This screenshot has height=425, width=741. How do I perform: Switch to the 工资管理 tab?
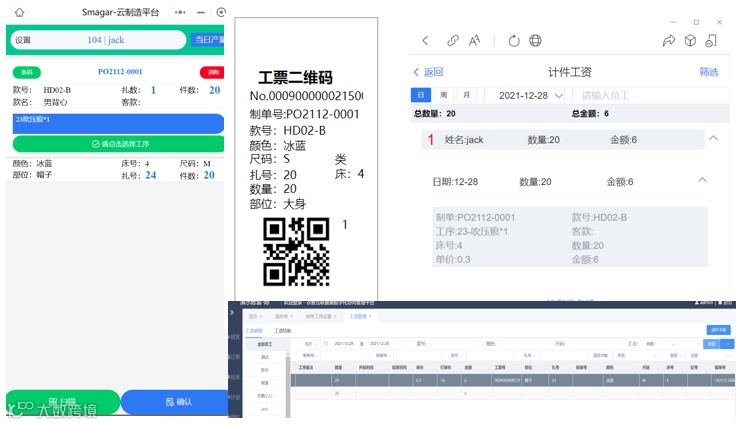[x=358, y=316]
